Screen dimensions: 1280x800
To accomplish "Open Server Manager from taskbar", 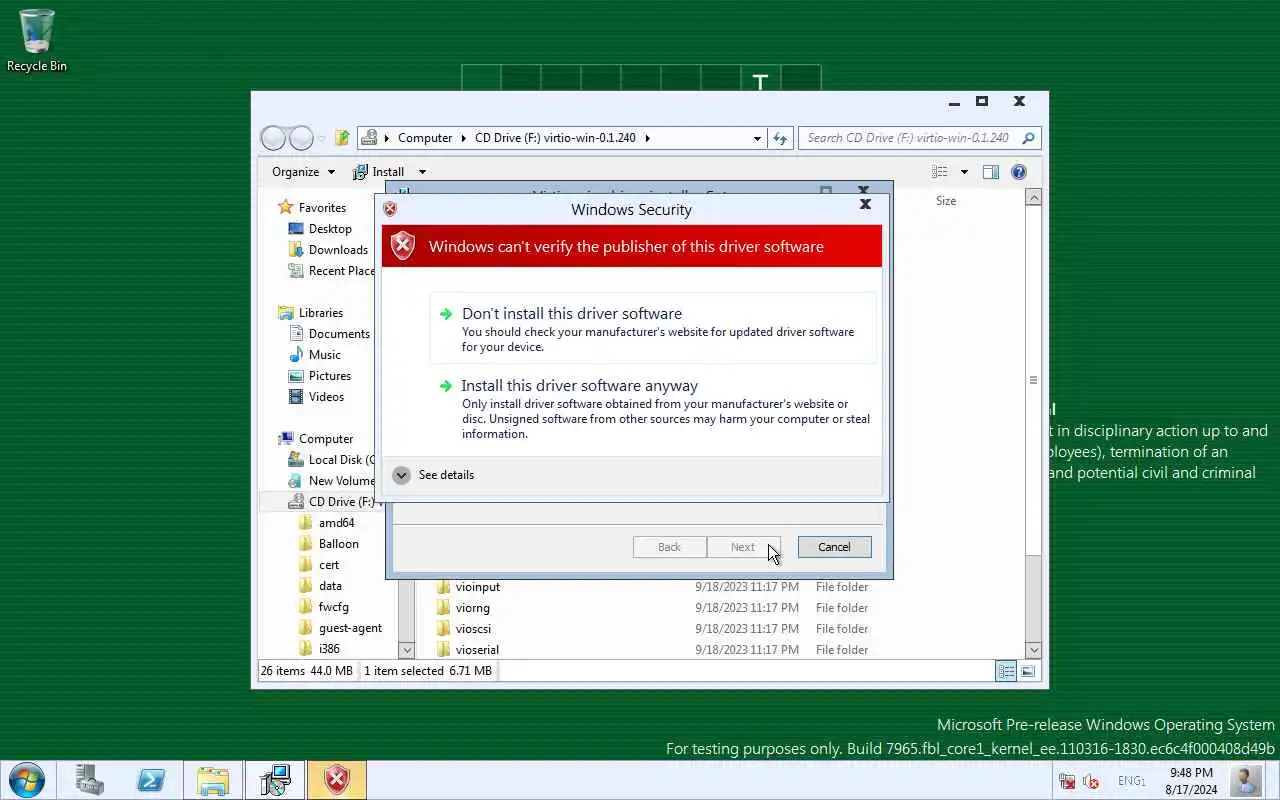I will 90,780.
